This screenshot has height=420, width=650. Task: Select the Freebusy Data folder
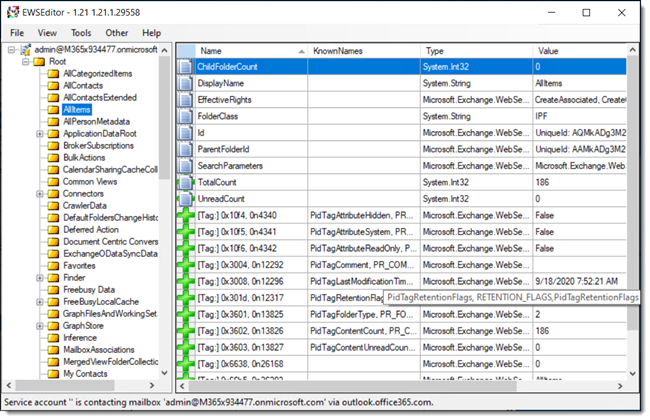click(x=89, y=290)
